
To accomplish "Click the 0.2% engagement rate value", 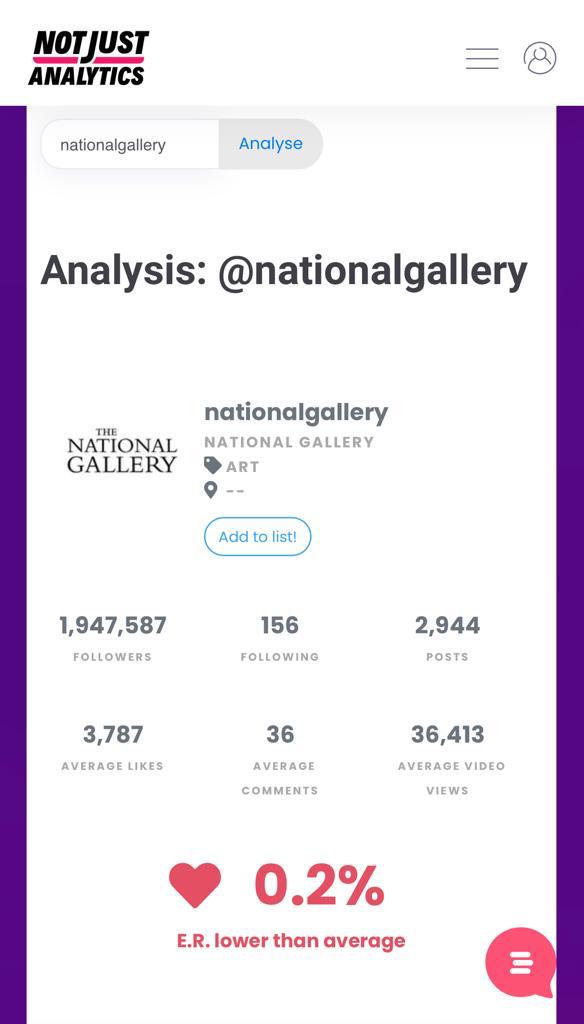I will click(319, 885).
